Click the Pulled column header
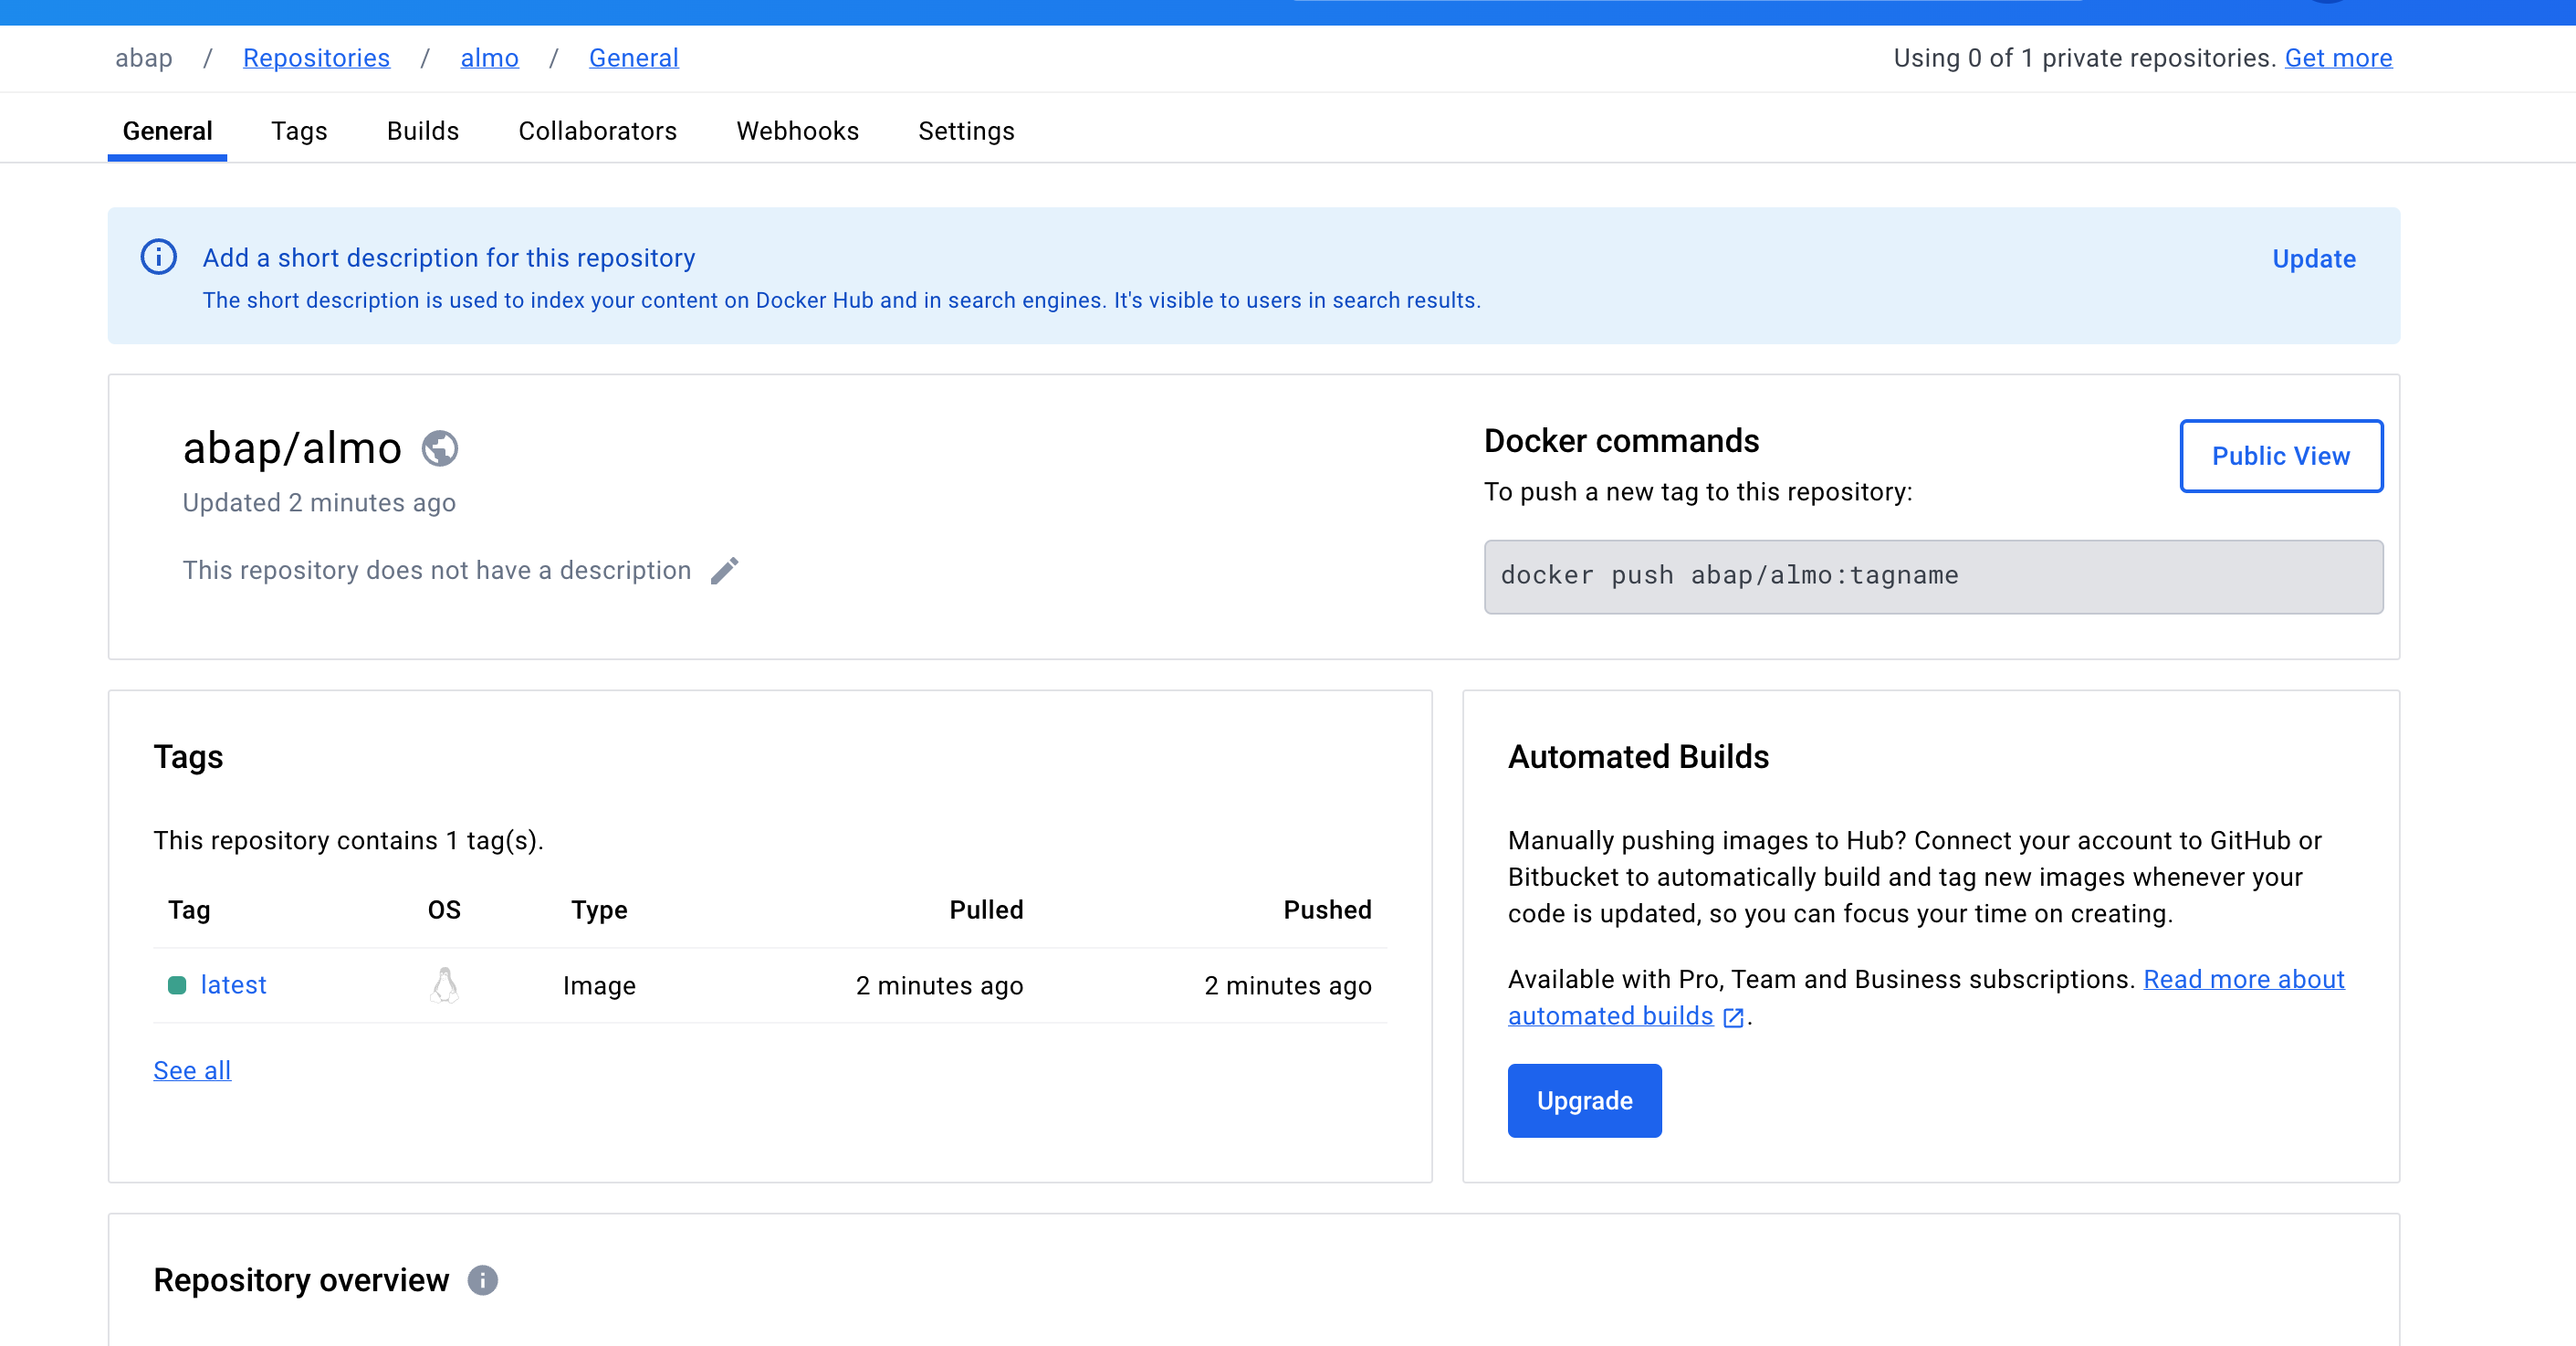2576x1346 pixels. [986, 910]
